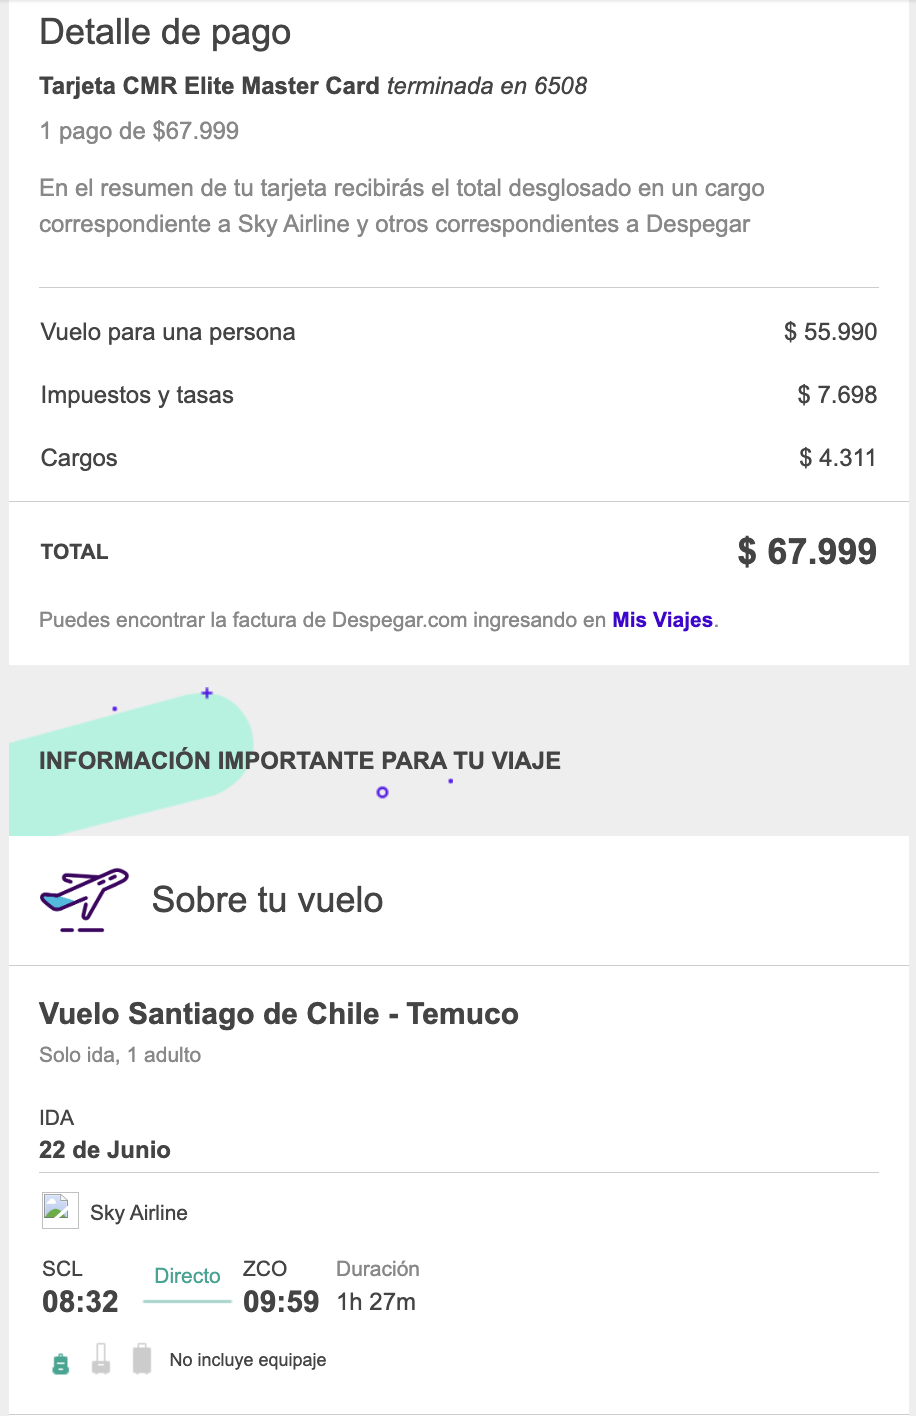Screen dimensions: 916x1416
Task: Click the grey checked suitcase icon
Action: tap(142, 1359)
